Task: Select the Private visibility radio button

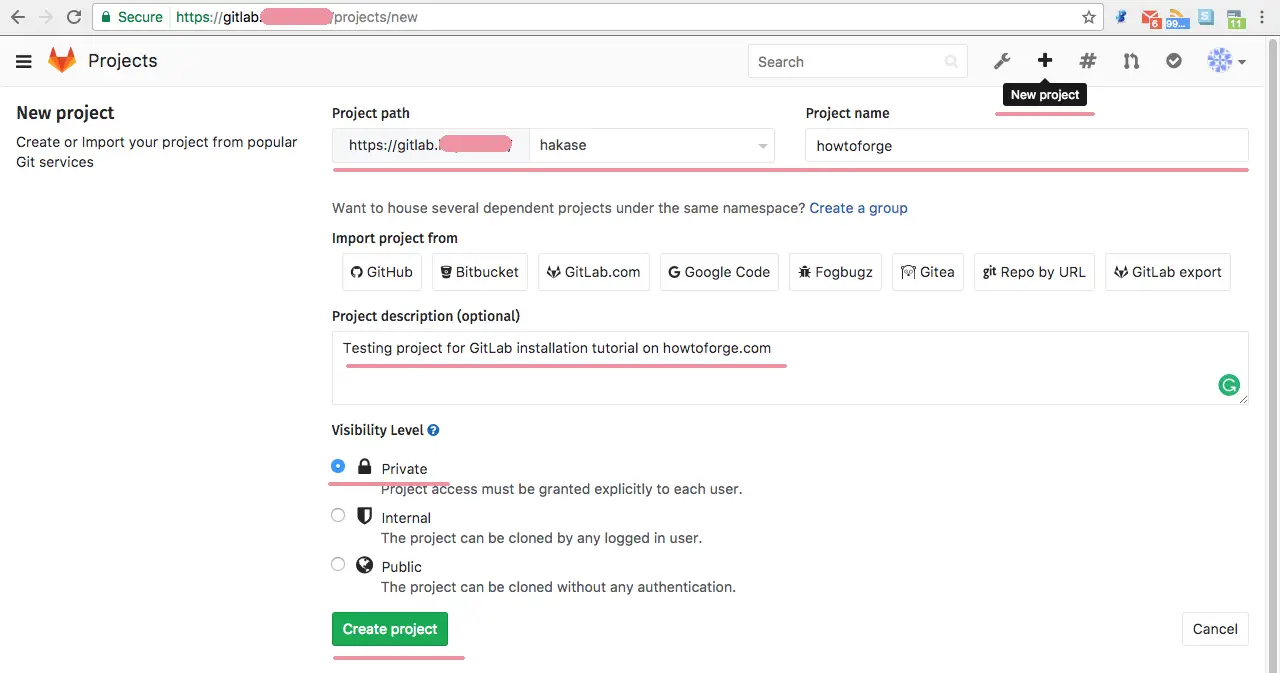Action: click(x=338, y=466)
